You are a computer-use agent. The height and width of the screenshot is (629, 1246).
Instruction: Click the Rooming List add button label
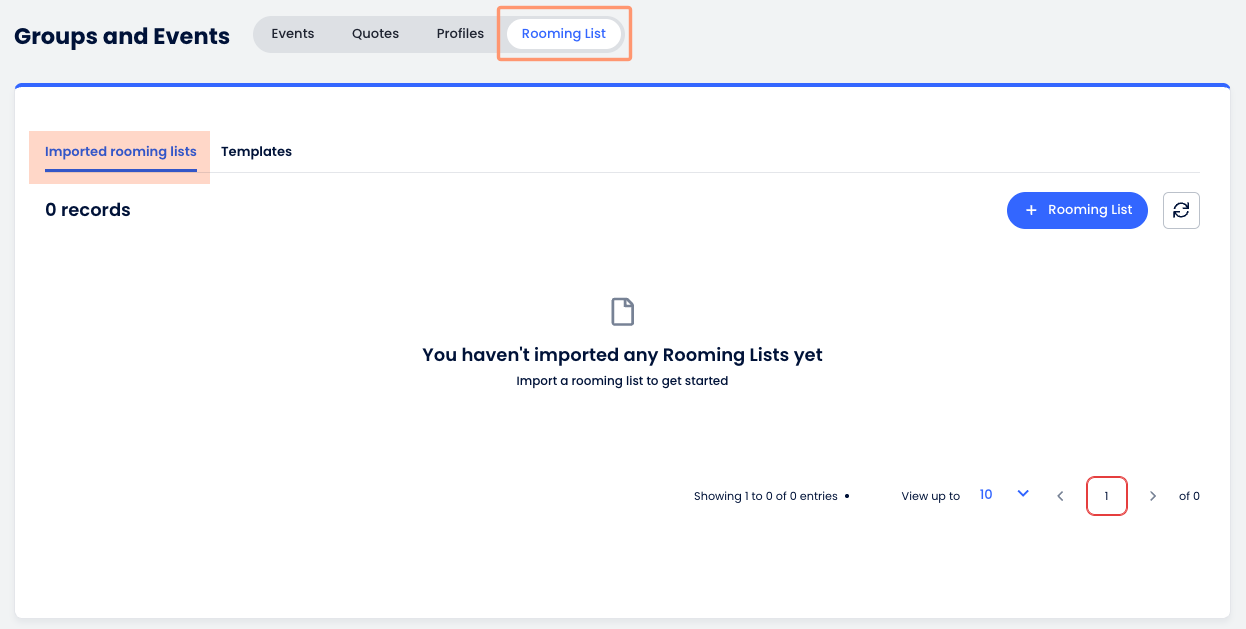1090,210
